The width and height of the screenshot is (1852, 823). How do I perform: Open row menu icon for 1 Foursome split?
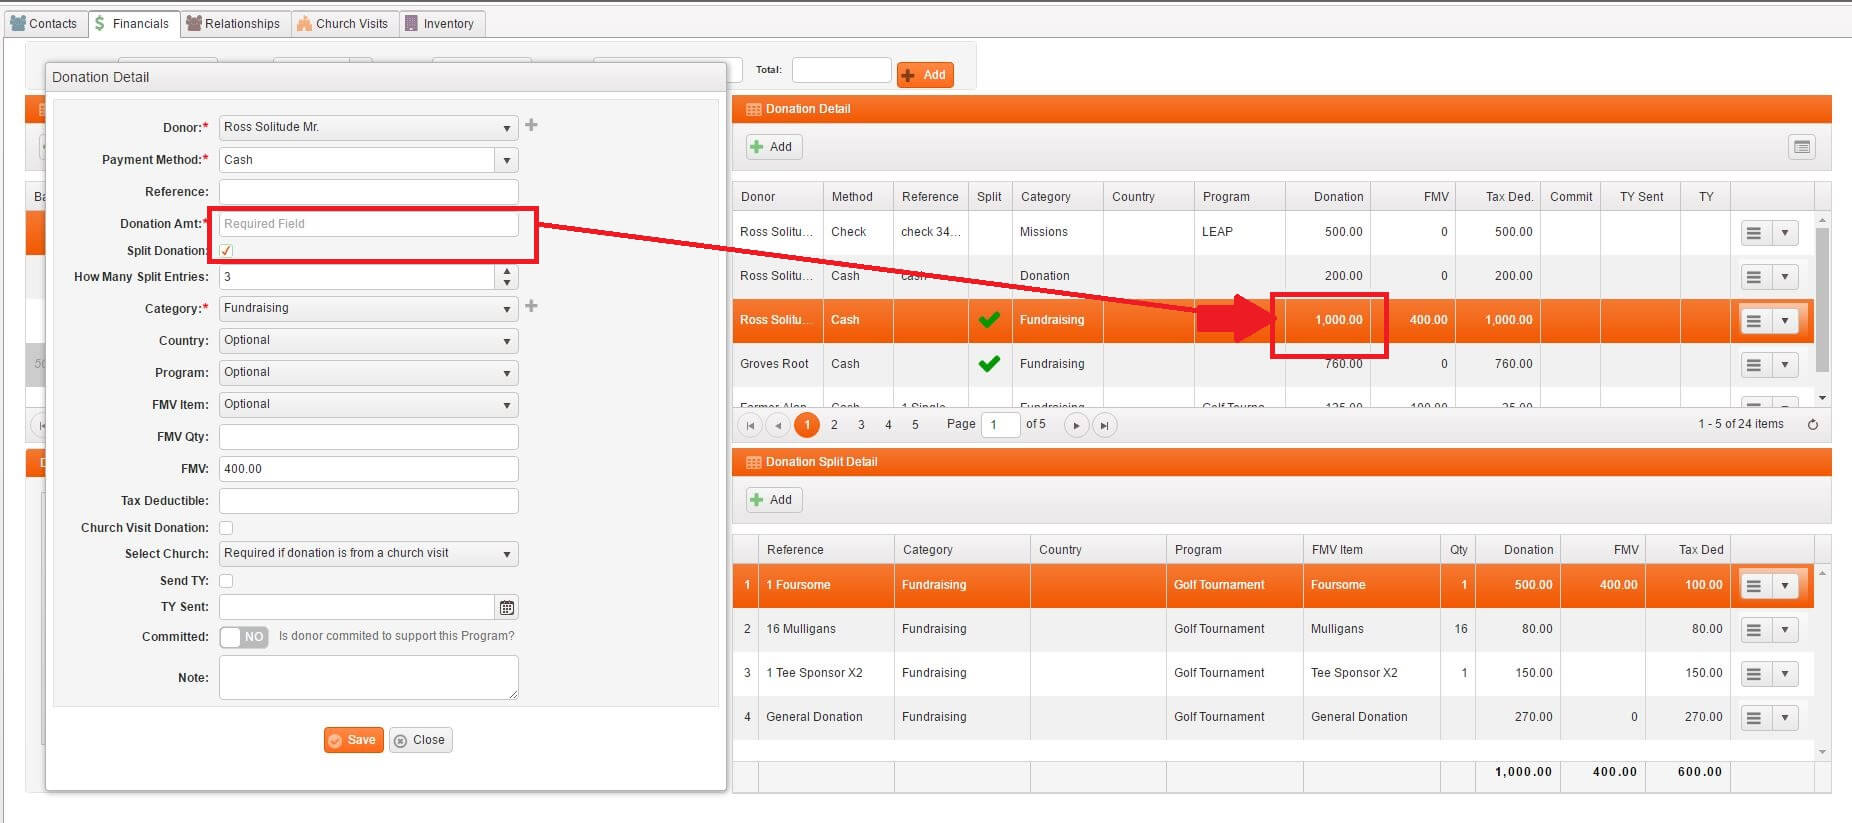point(1753,586)
